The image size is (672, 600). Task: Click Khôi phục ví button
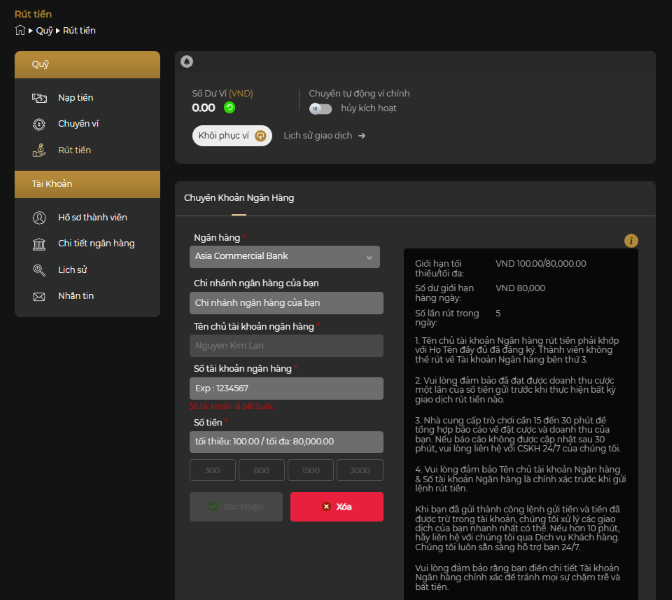232,136
